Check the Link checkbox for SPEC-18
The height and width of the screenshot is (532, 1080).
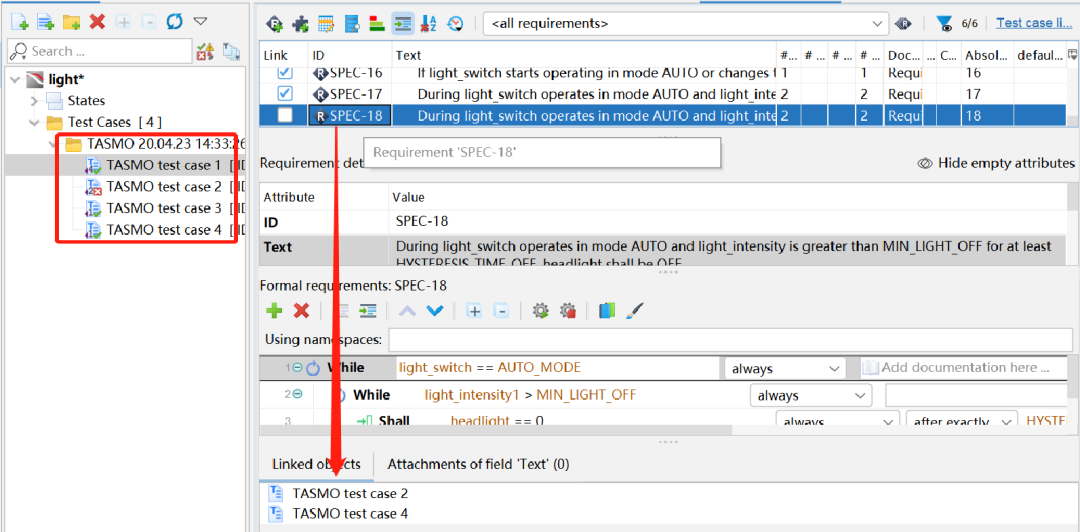(284, 116)
